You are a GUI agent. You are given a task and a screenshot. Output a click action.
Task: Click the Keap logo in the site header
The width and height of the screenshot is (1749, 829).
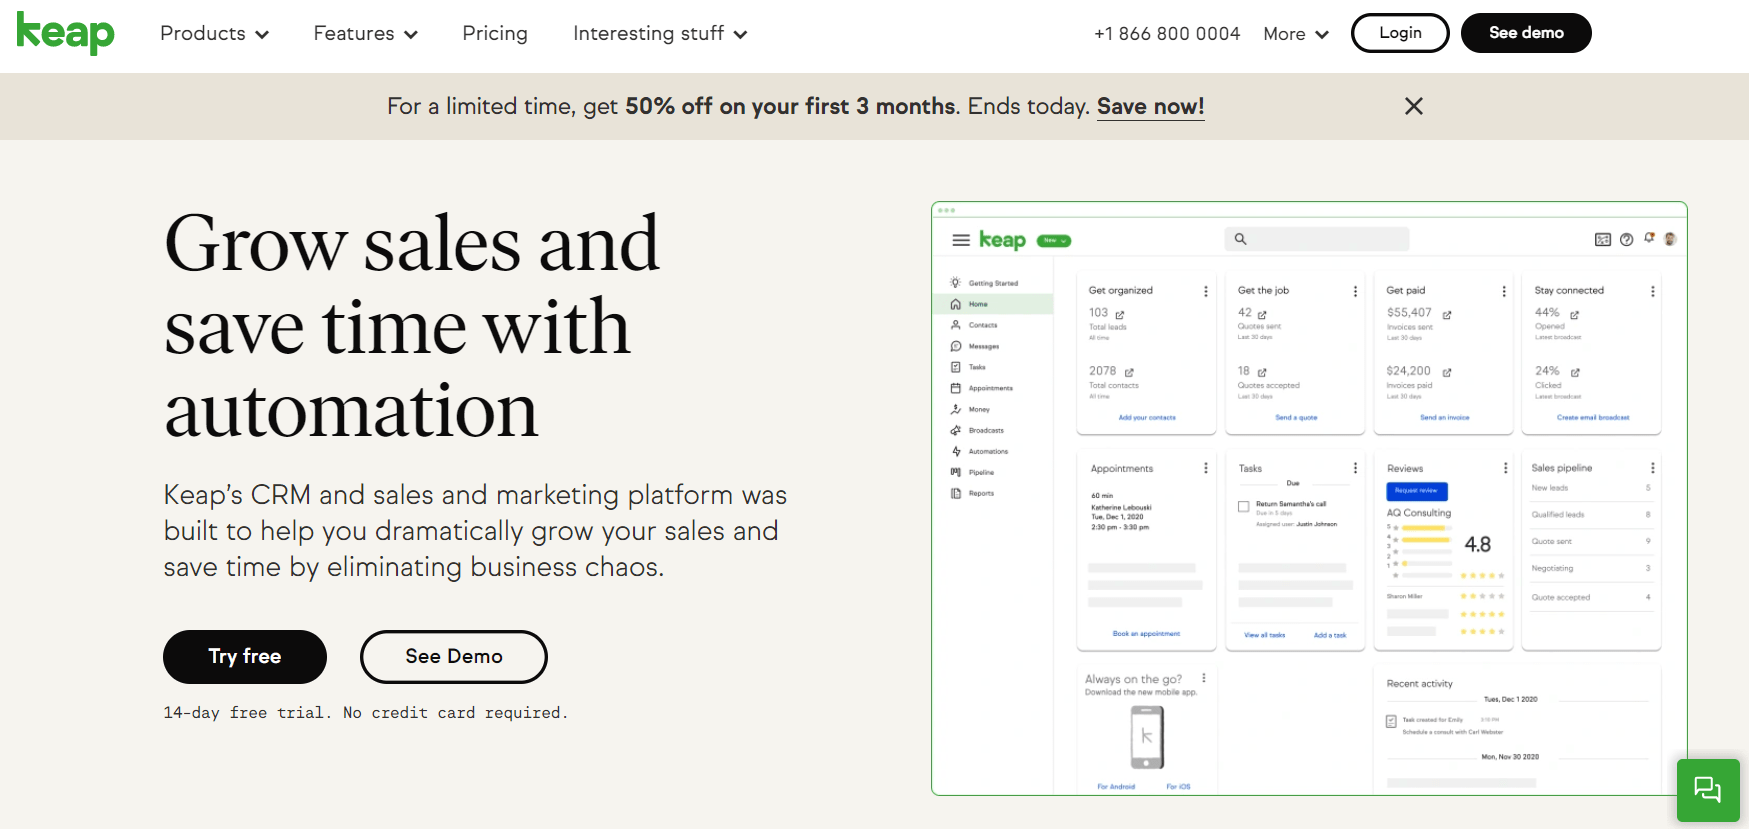pos(66,33)
